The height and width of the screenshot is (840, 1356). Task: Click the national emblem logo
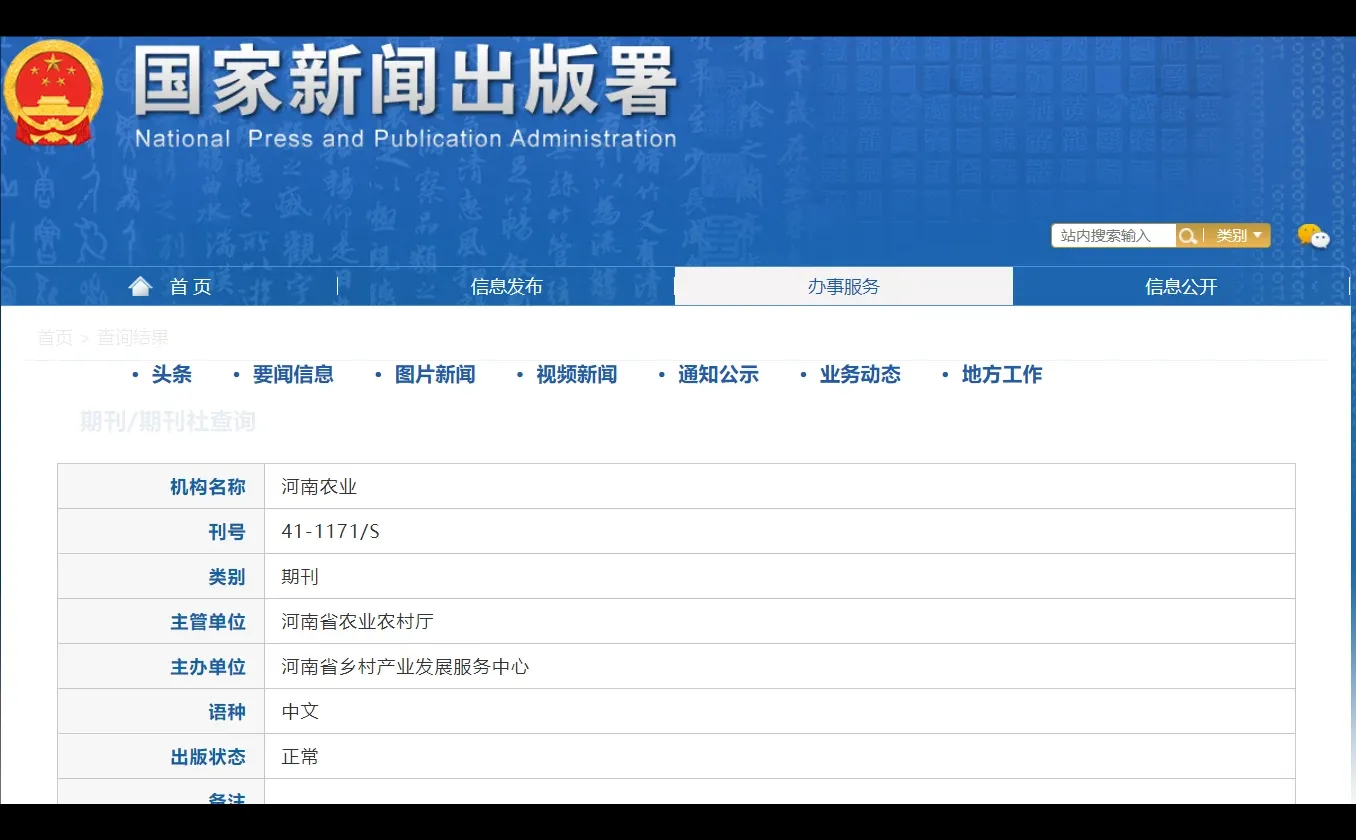[53, 92]
